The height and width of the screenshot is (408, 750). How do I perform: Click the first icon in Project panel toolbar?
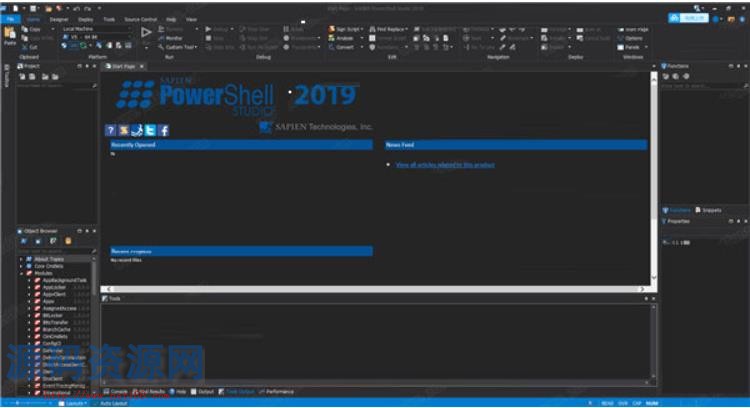point(22,77)
